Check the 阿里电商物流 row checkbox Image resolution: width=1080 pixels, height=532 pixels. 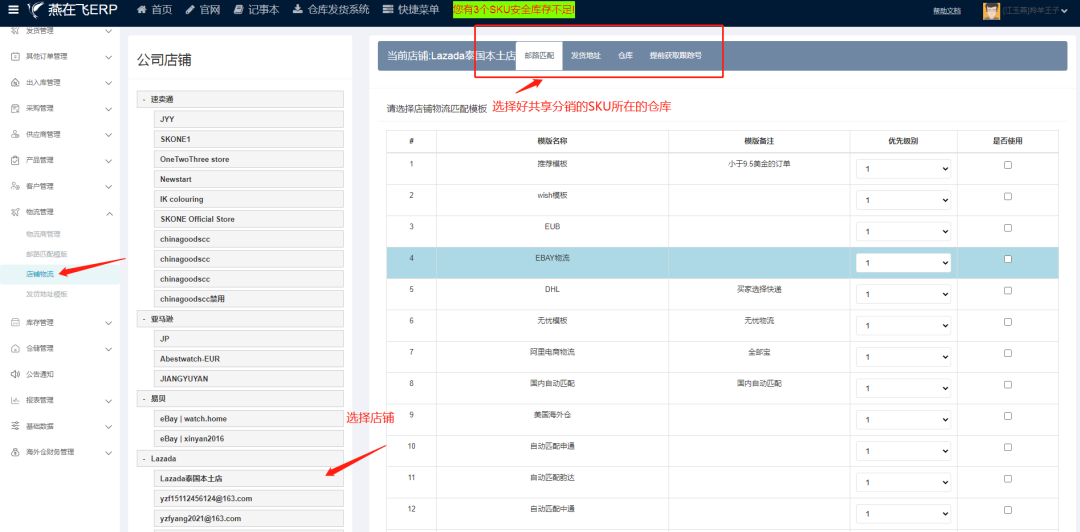click(1008, 354)
